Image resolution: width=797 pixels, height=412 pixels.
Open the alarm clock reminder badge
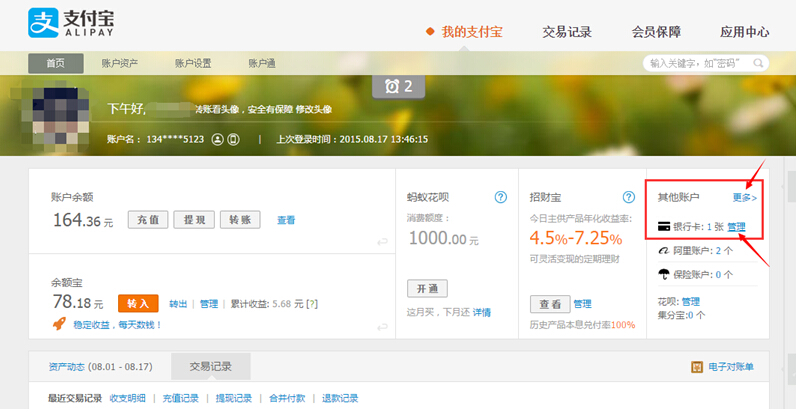398,86
